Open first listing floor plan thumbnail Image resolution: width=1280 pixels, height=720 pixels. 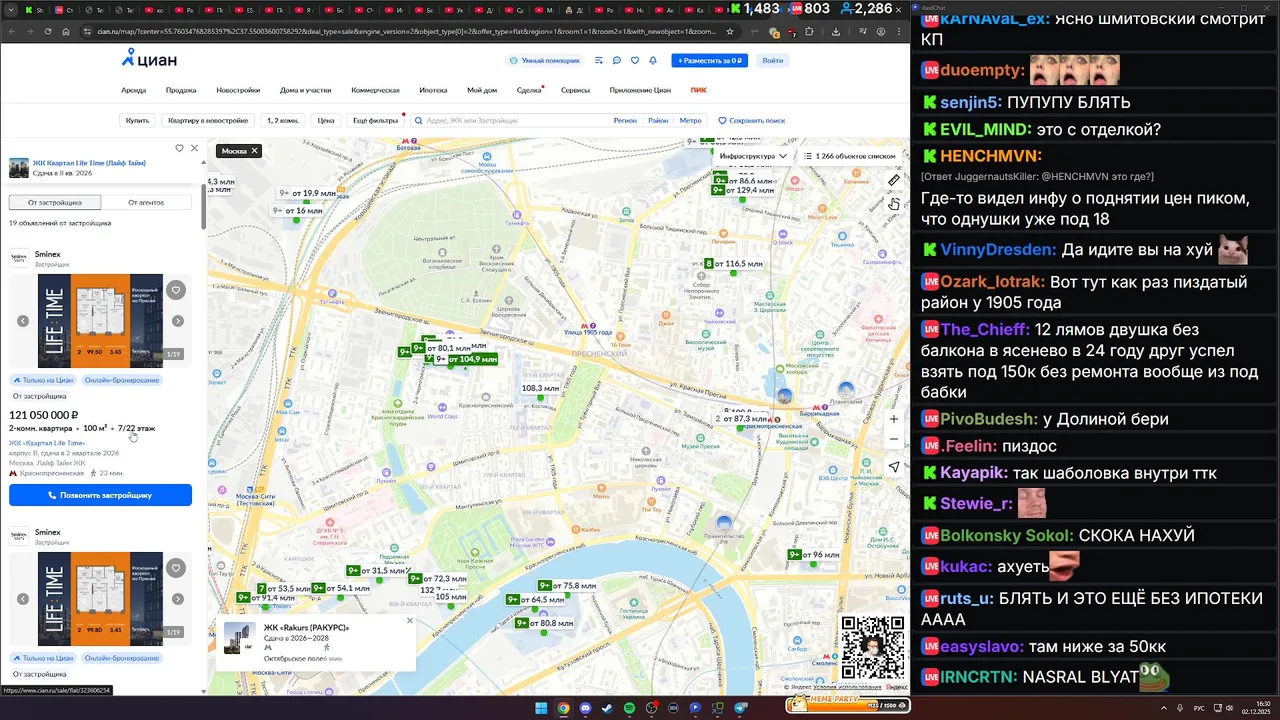click(100, 321)
